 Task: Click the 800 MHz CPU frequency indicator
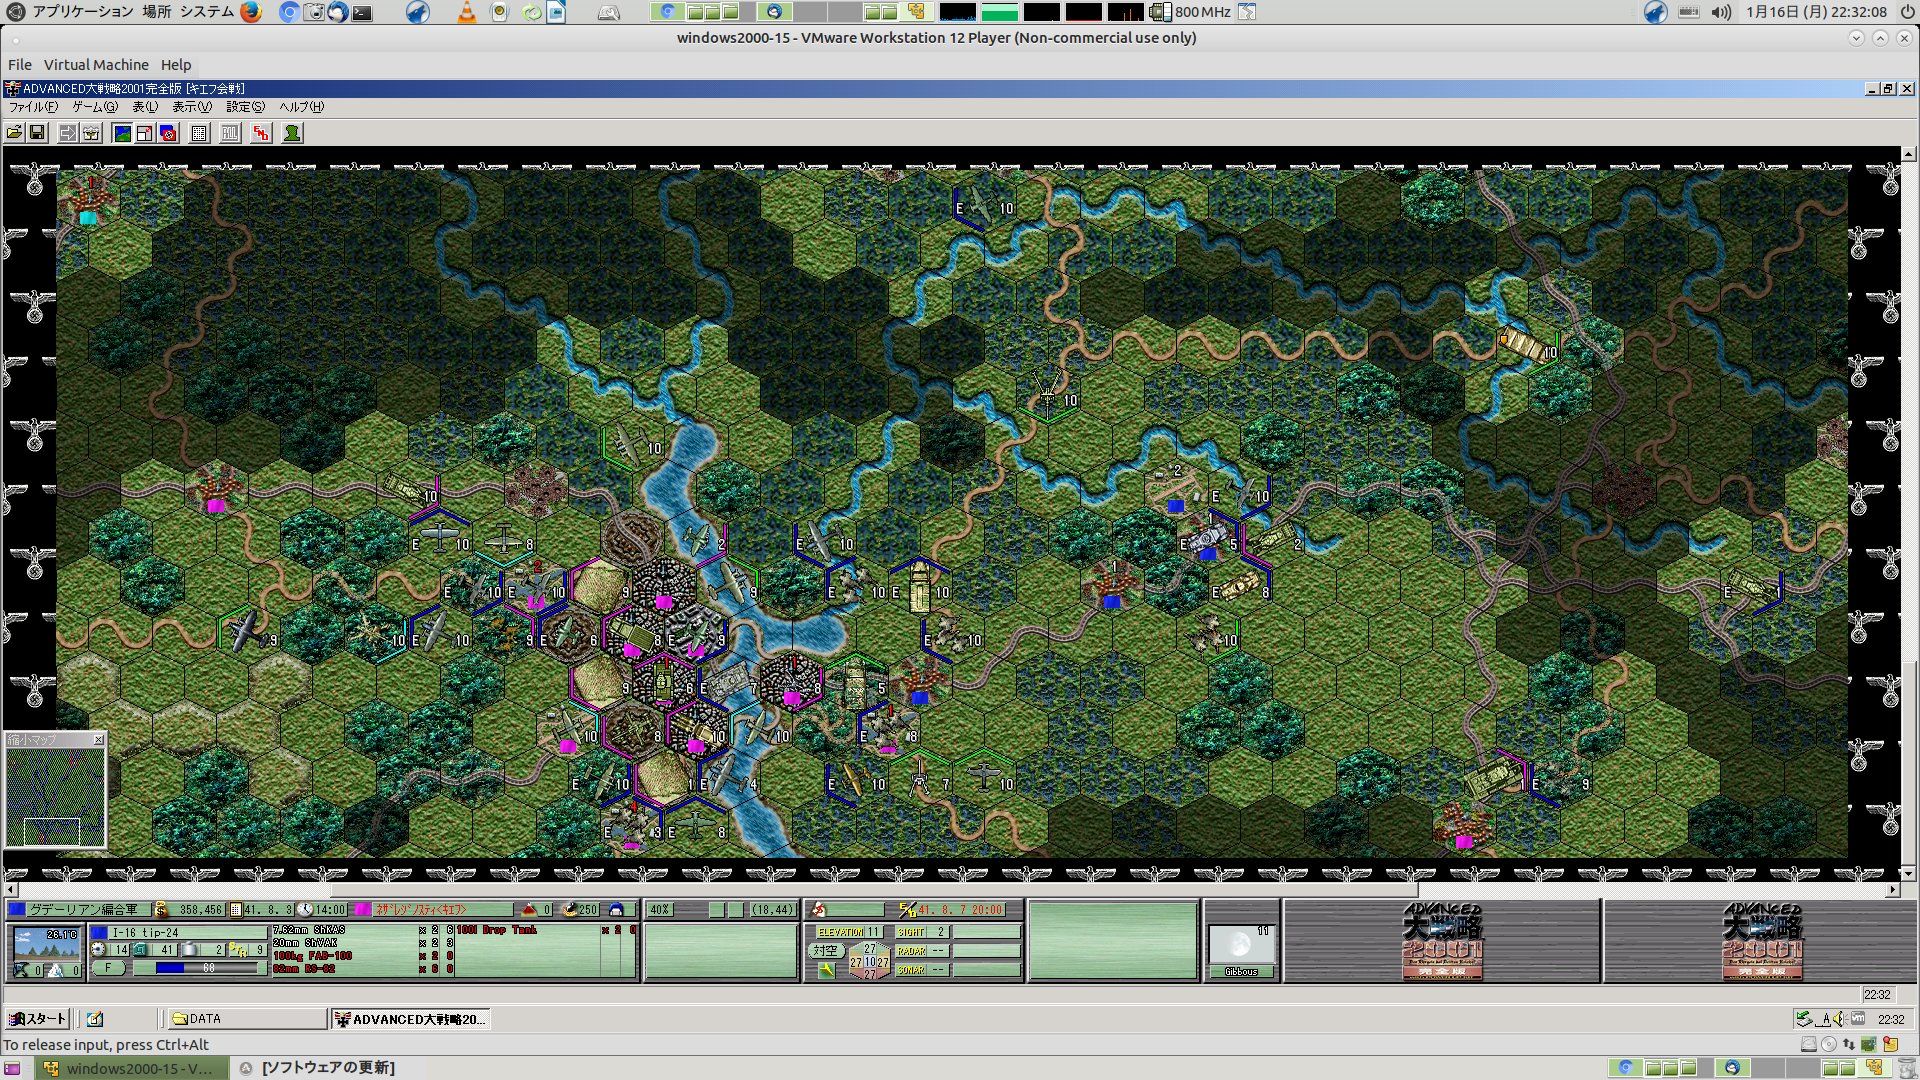(1192, 12)
